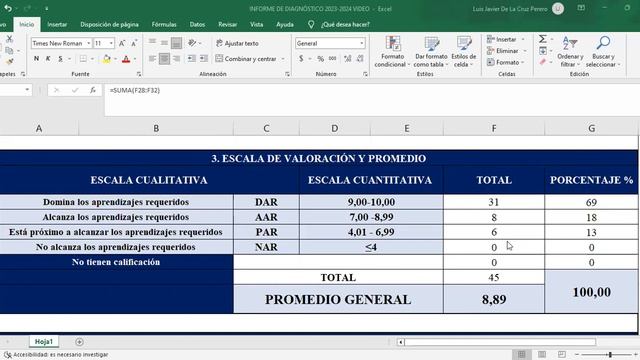
Task: Click the horizontal scrollbar track
Action: (x=500, y=342)
